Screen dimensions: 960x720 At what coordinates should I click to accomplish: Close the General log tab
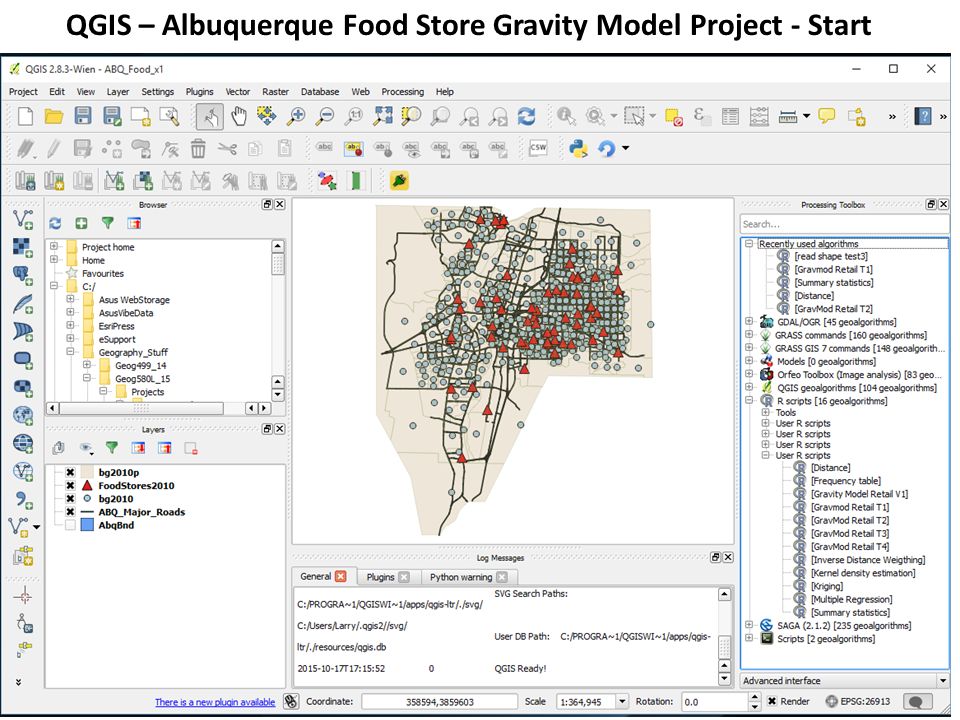click(341, 576)
